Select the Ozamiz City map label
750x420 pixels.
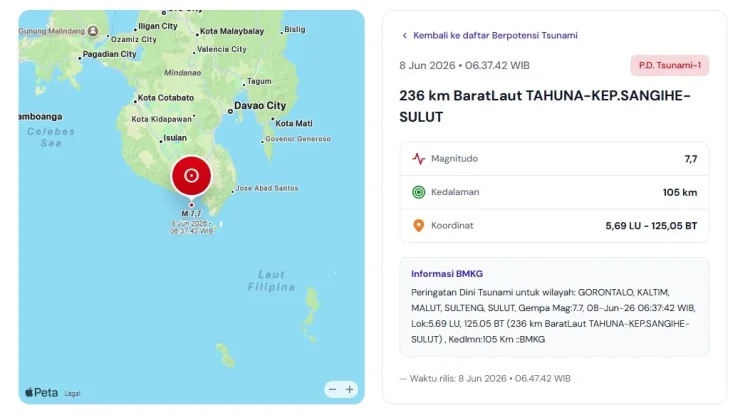[134, 39]
